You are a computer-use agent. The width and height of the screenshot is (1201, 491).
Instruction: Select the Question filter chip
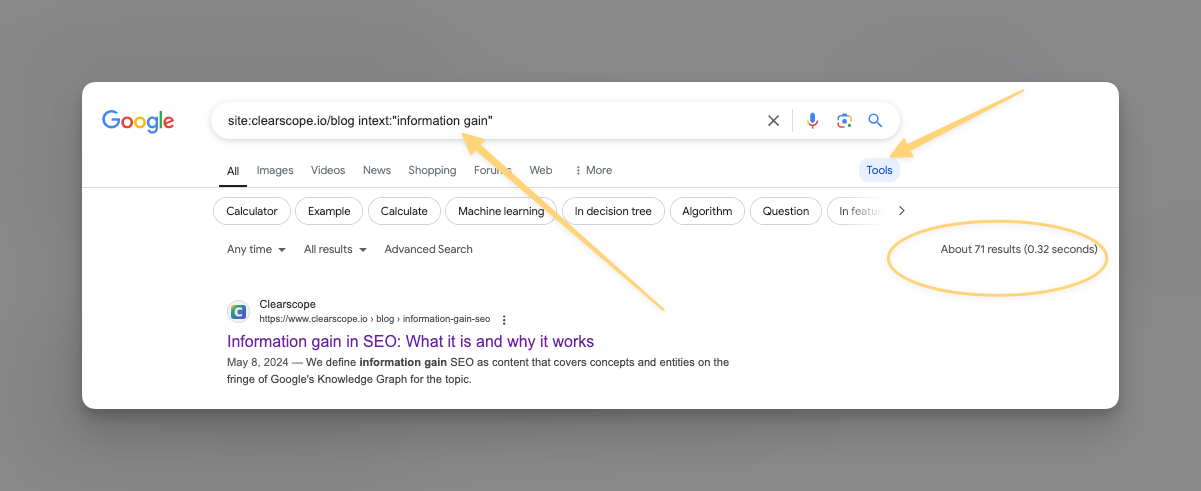tap(786, 211)
